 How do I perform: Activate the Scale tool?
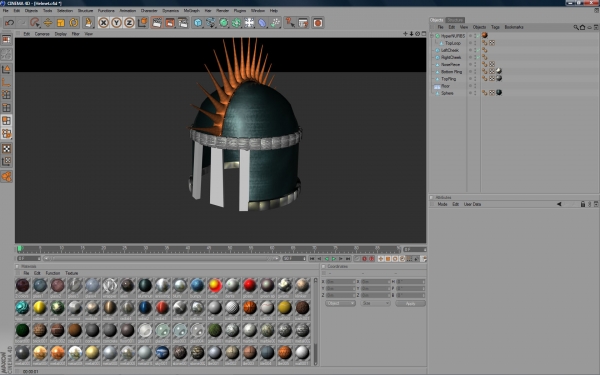click(x=60, y=23)
